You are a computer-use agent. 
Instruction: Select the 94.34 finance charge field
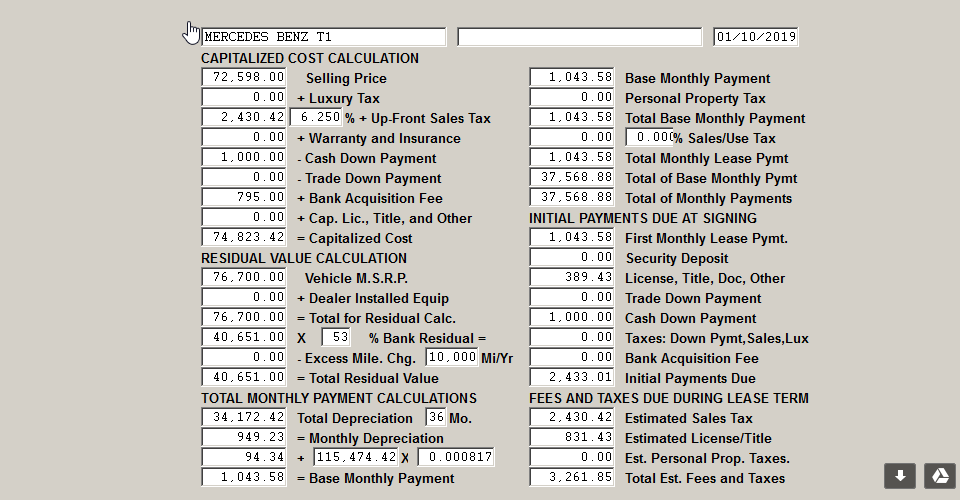[244, 457]
